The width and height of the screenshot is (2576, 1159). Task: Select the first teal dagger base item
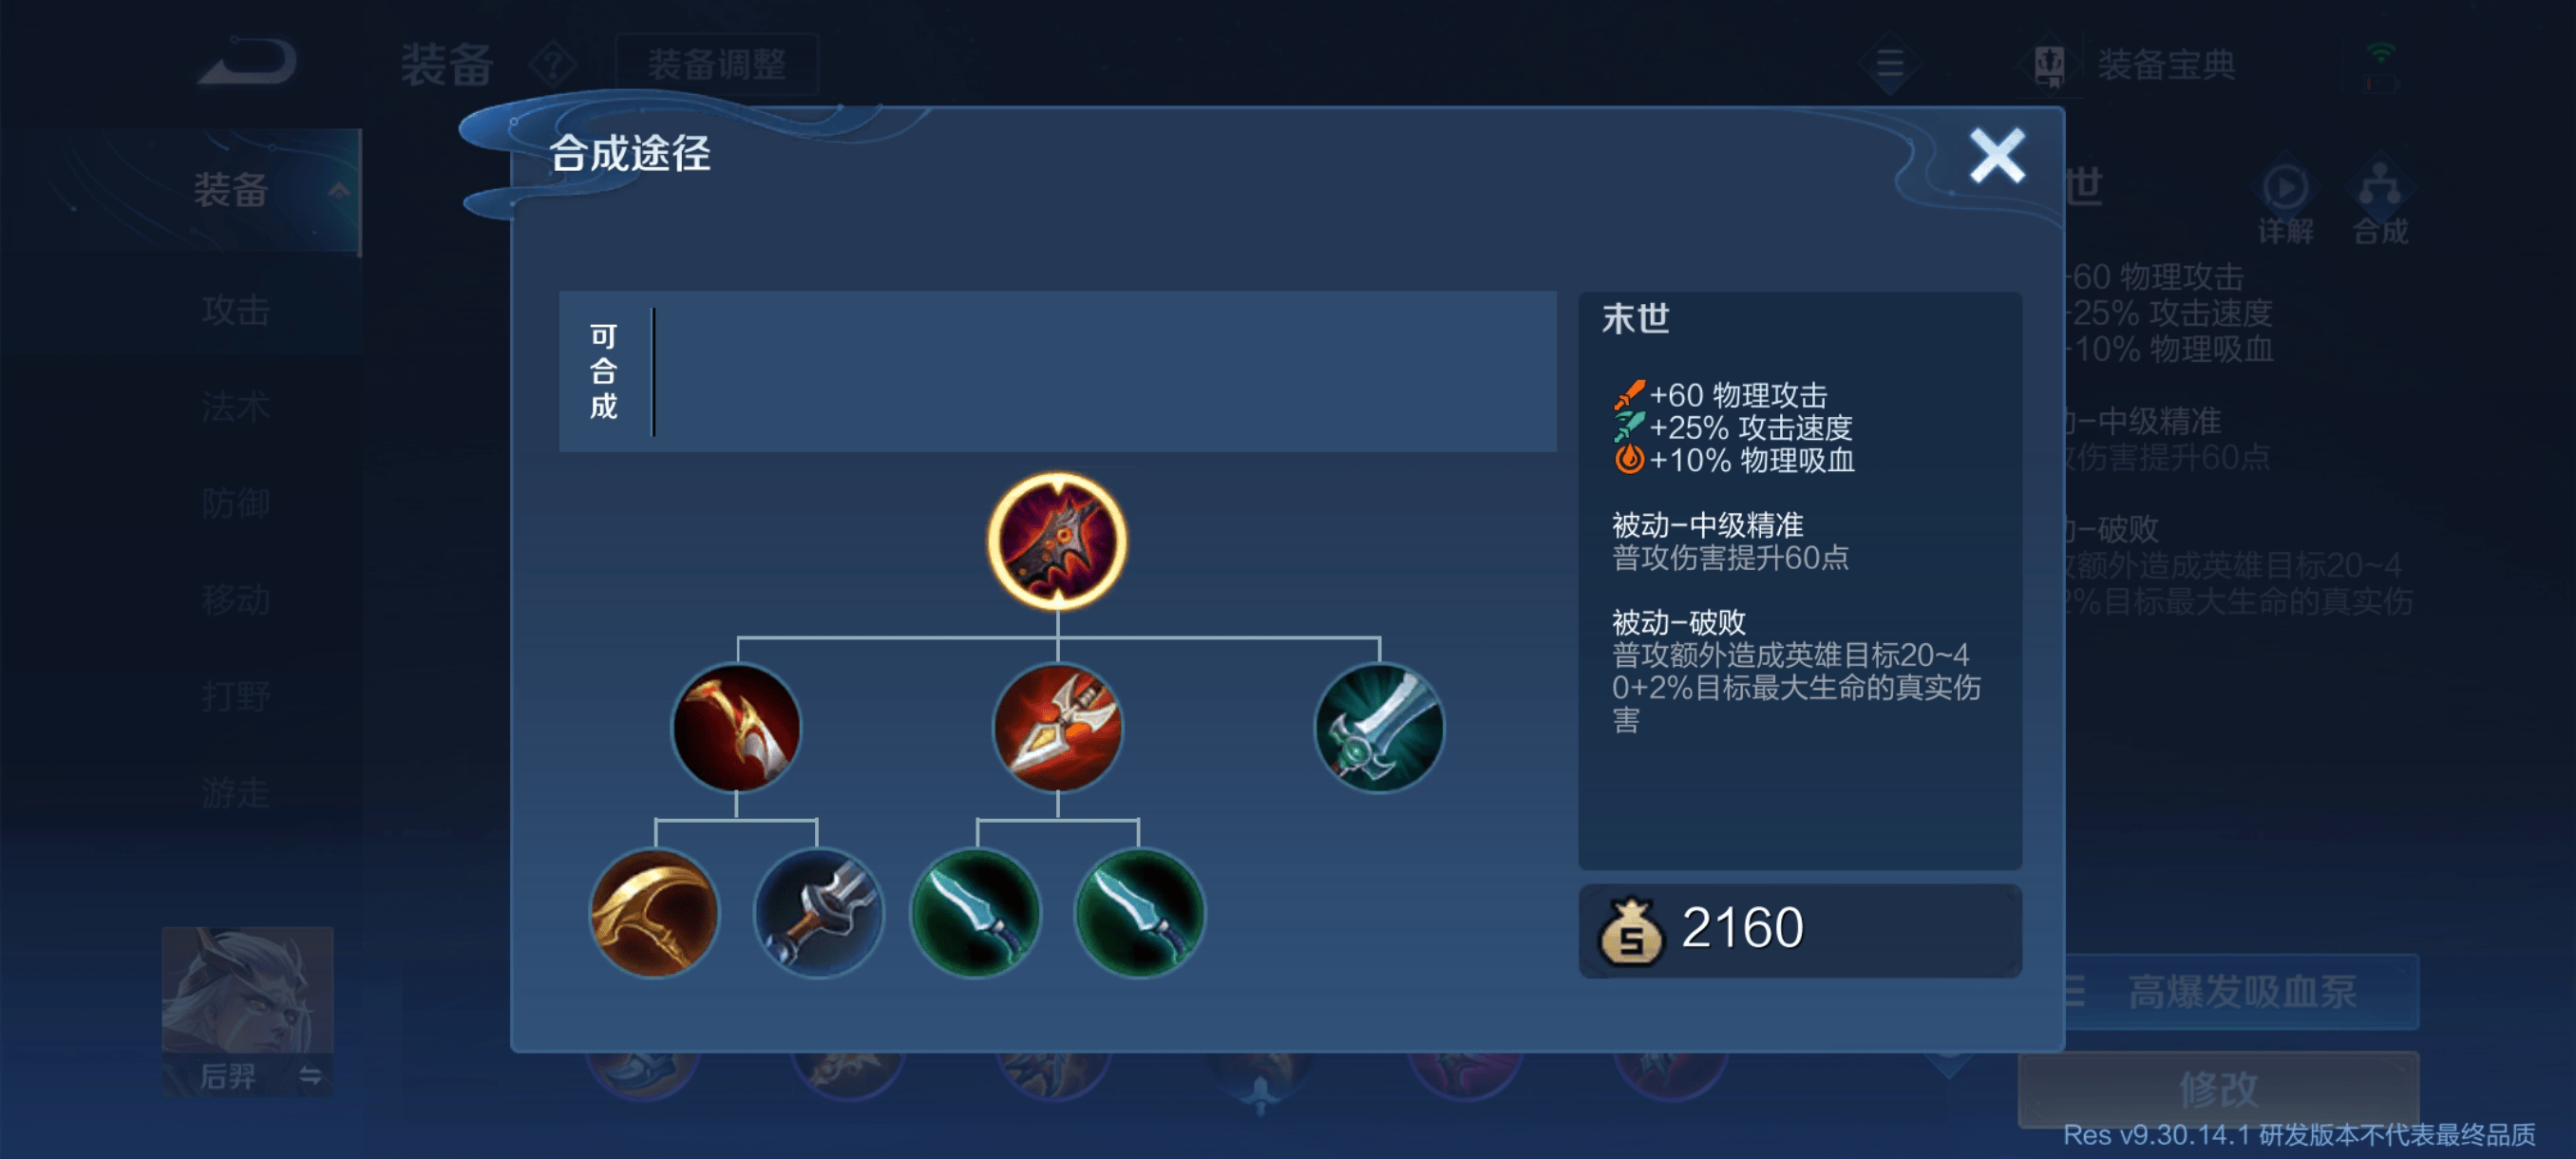[976, 912]
